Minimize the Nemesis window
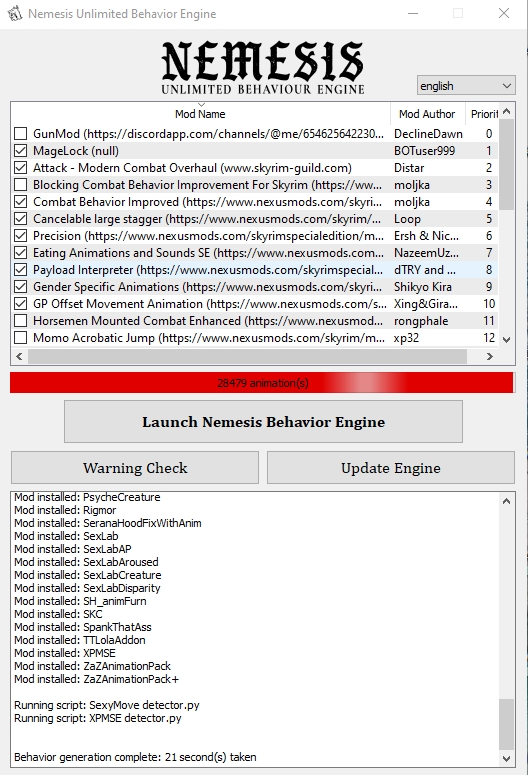The width and height of the screenshot is (528, 775). click(x=413, y=13)
